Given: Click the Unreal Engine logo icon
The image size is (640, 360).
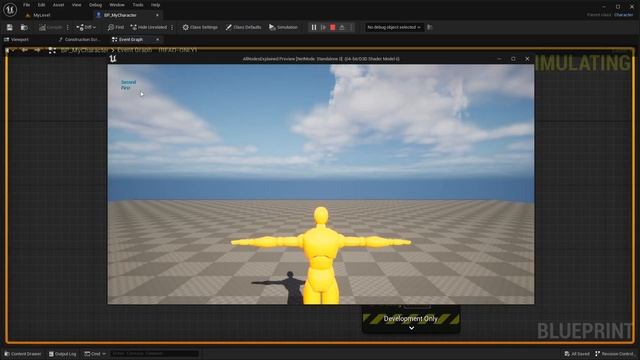Looking at the screenshot, I should click(x=10, y=9).
